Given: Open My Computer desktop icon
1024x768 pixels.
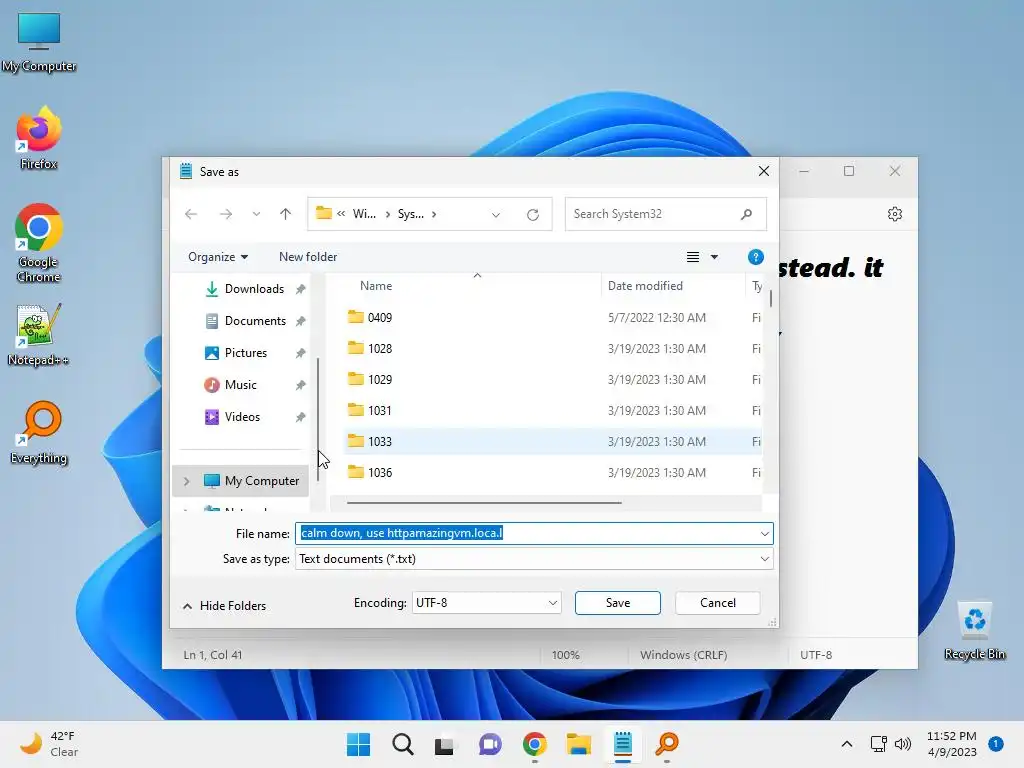Looking at the screenshot, I should [39, 42].
